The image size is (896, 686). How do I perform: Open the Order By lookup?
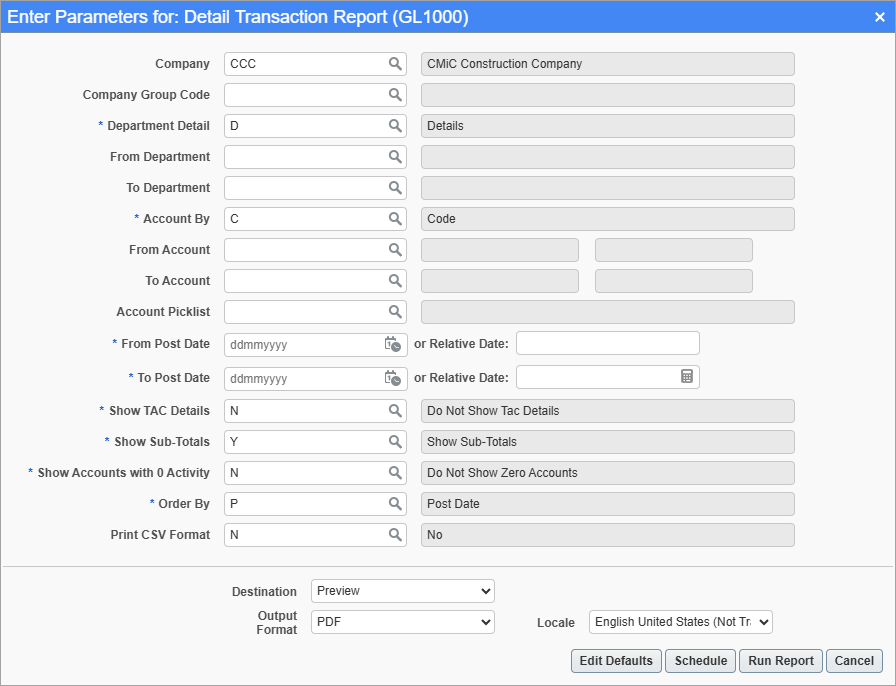(x=396, y=503)
